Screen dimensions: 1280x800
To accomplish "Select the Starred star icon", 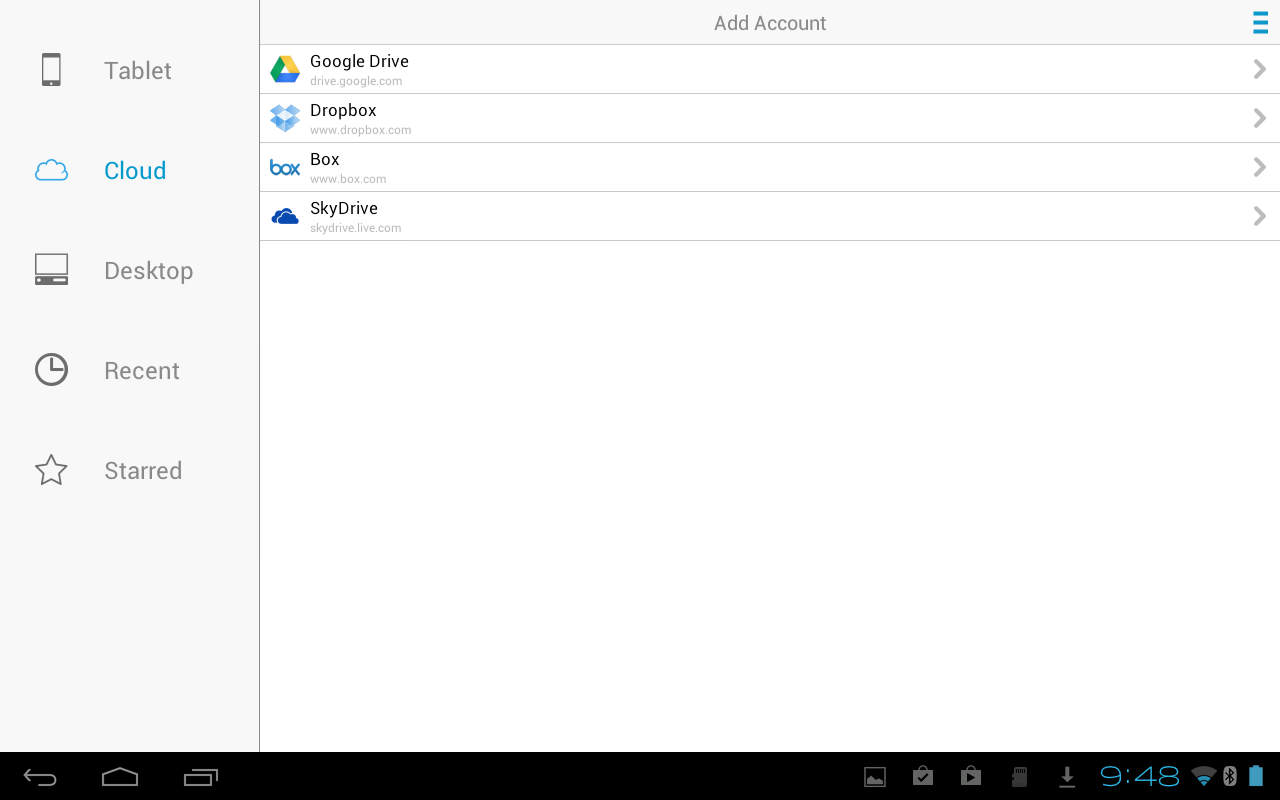I will pos(51,469).
